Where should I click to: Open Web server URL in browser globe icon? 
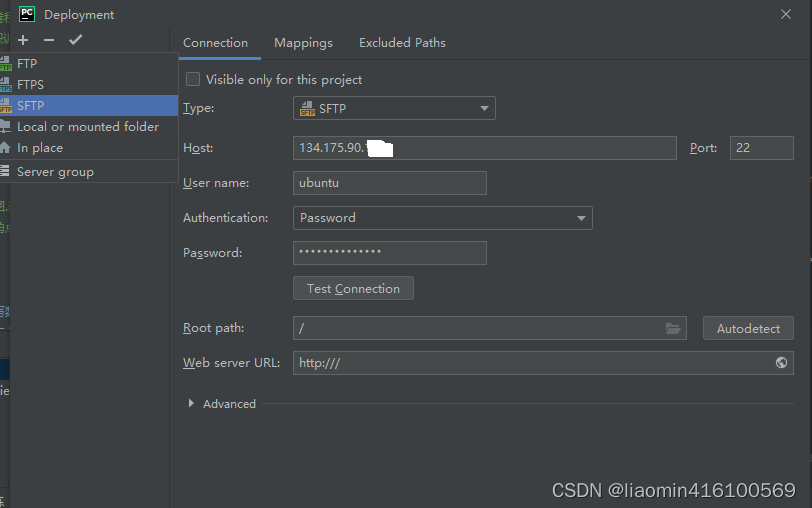tap(781, 363)
